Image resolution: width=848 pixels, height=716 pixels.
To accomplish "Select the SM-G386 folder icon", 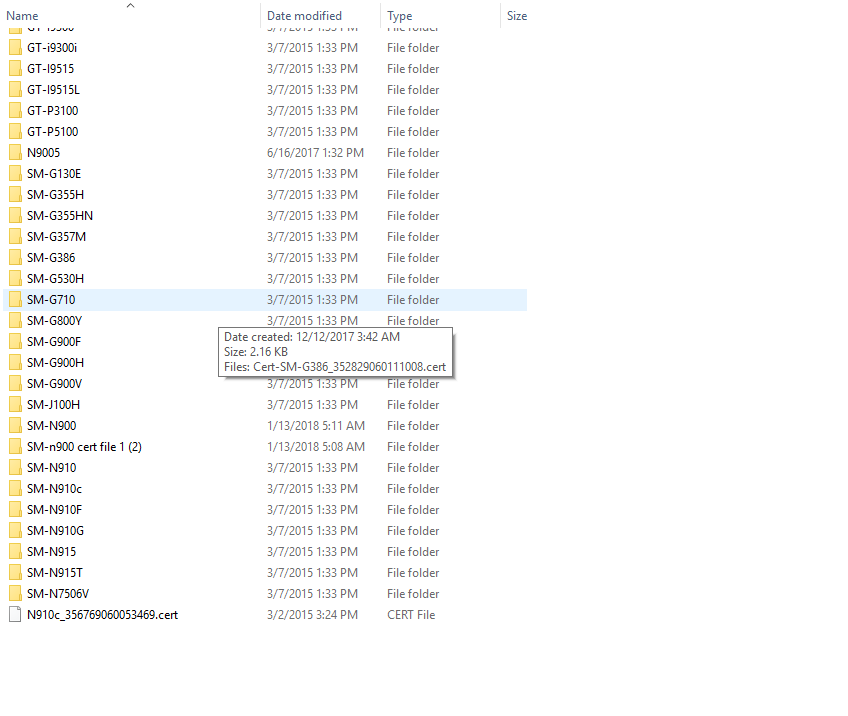I will pos(15,258).
